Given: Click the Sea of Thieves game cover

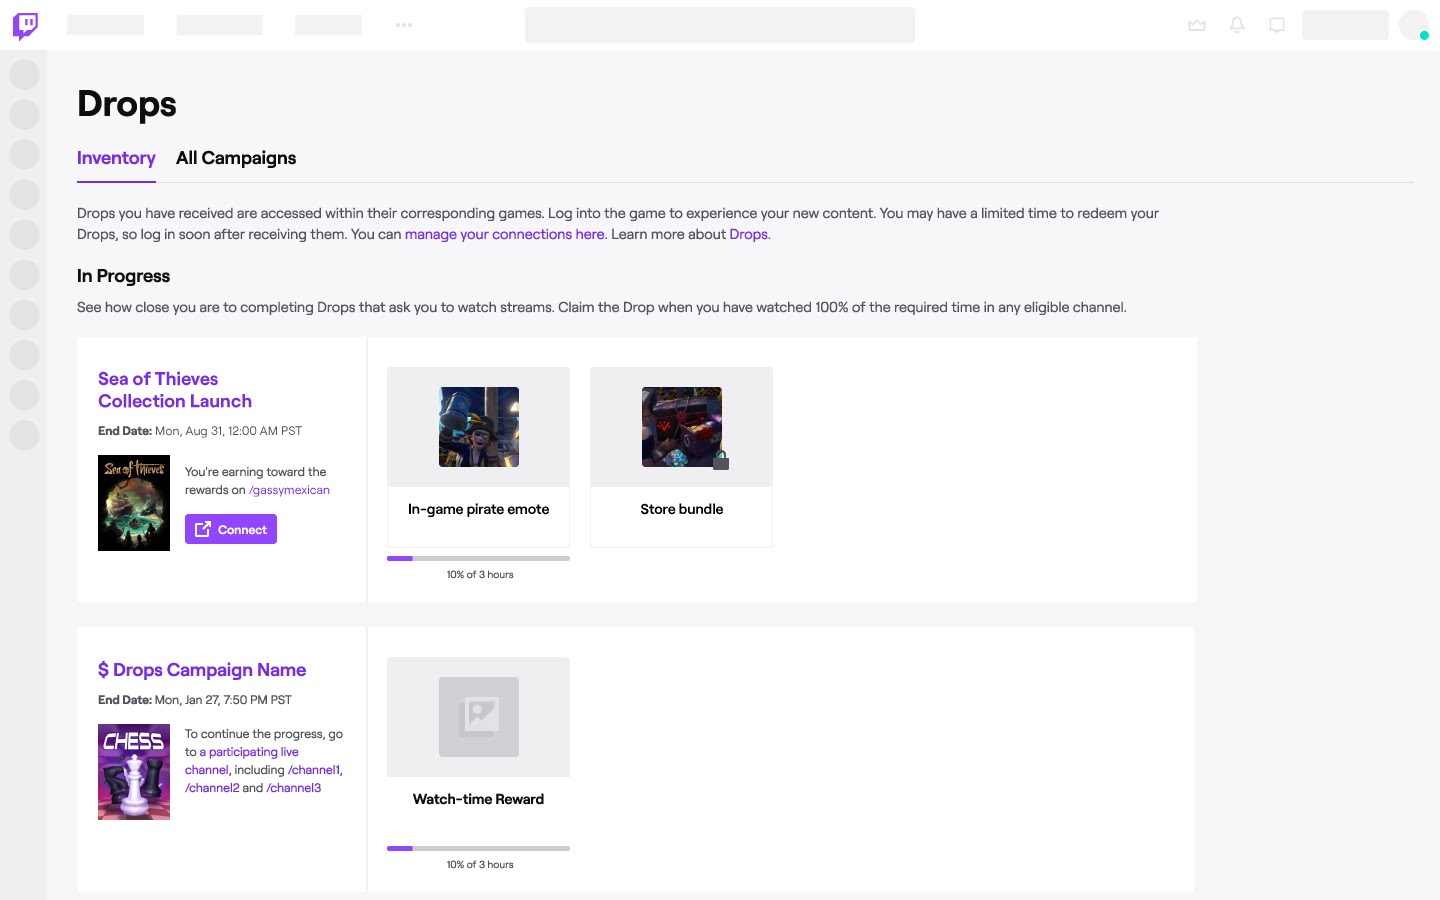Looking at the screenshot, I should 134,503.
